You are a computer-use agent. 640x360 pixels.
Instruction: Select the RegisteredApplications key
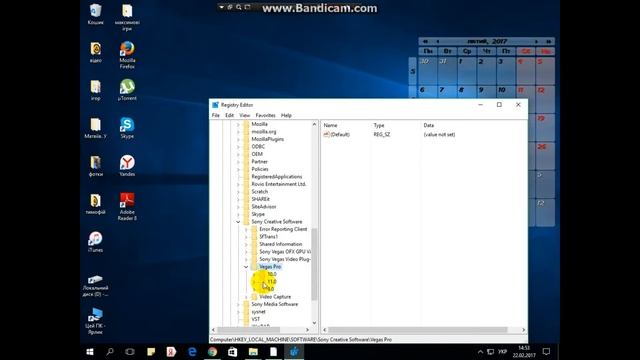click(x=277, y=177)
